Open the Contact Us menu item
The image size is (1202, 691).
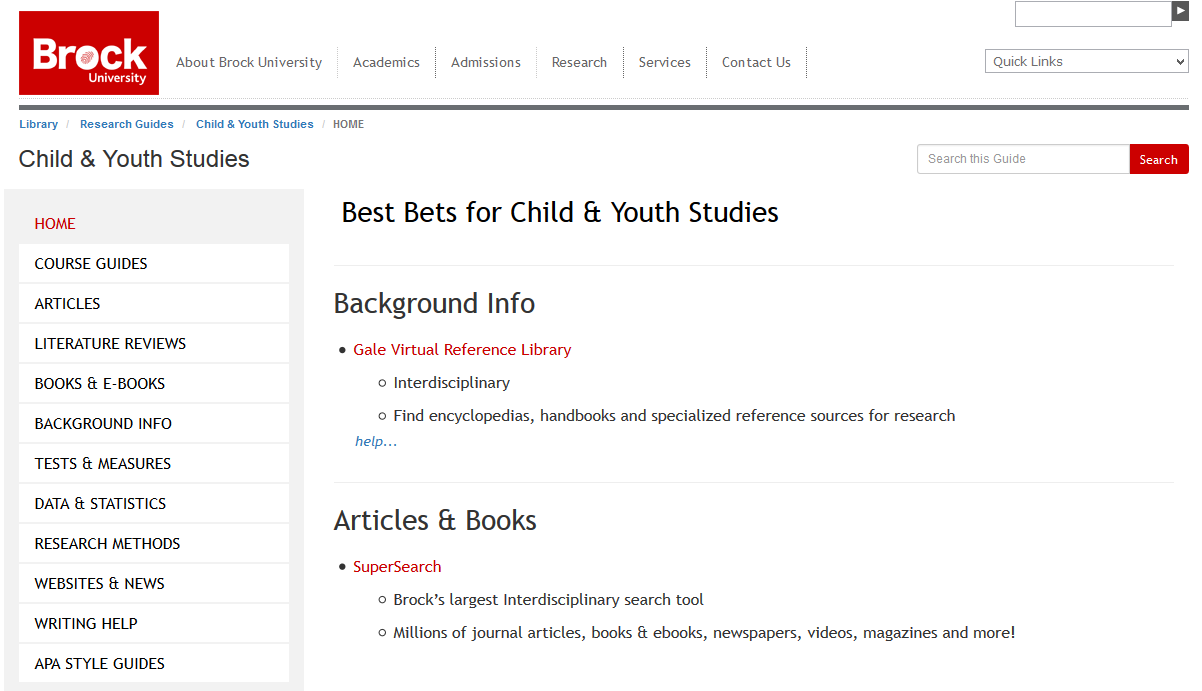756,62
